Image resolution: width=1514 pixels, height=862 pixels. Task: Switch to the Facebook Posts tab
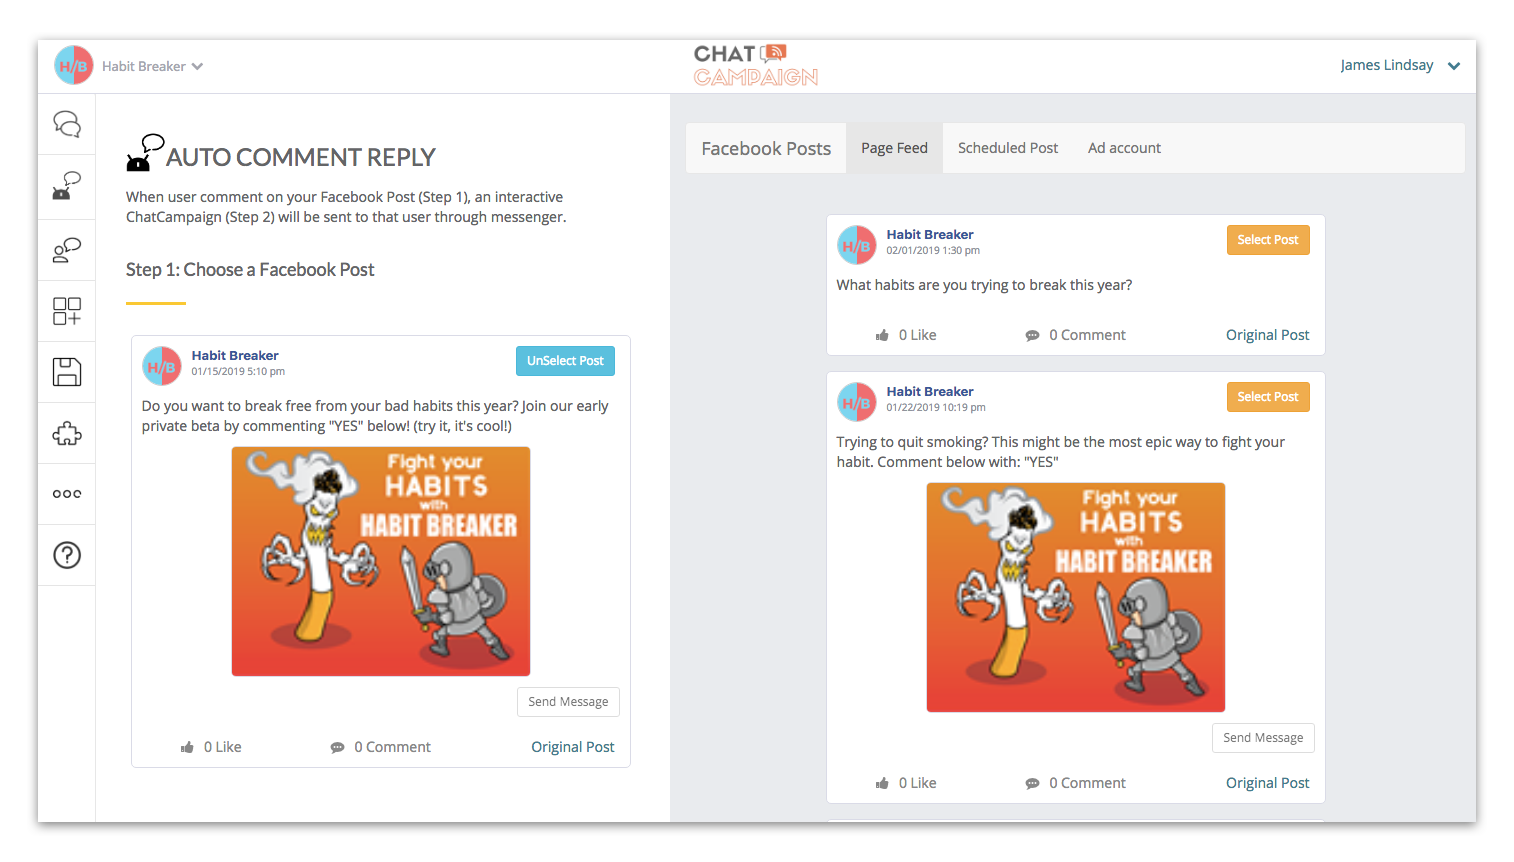coord(766,148)
